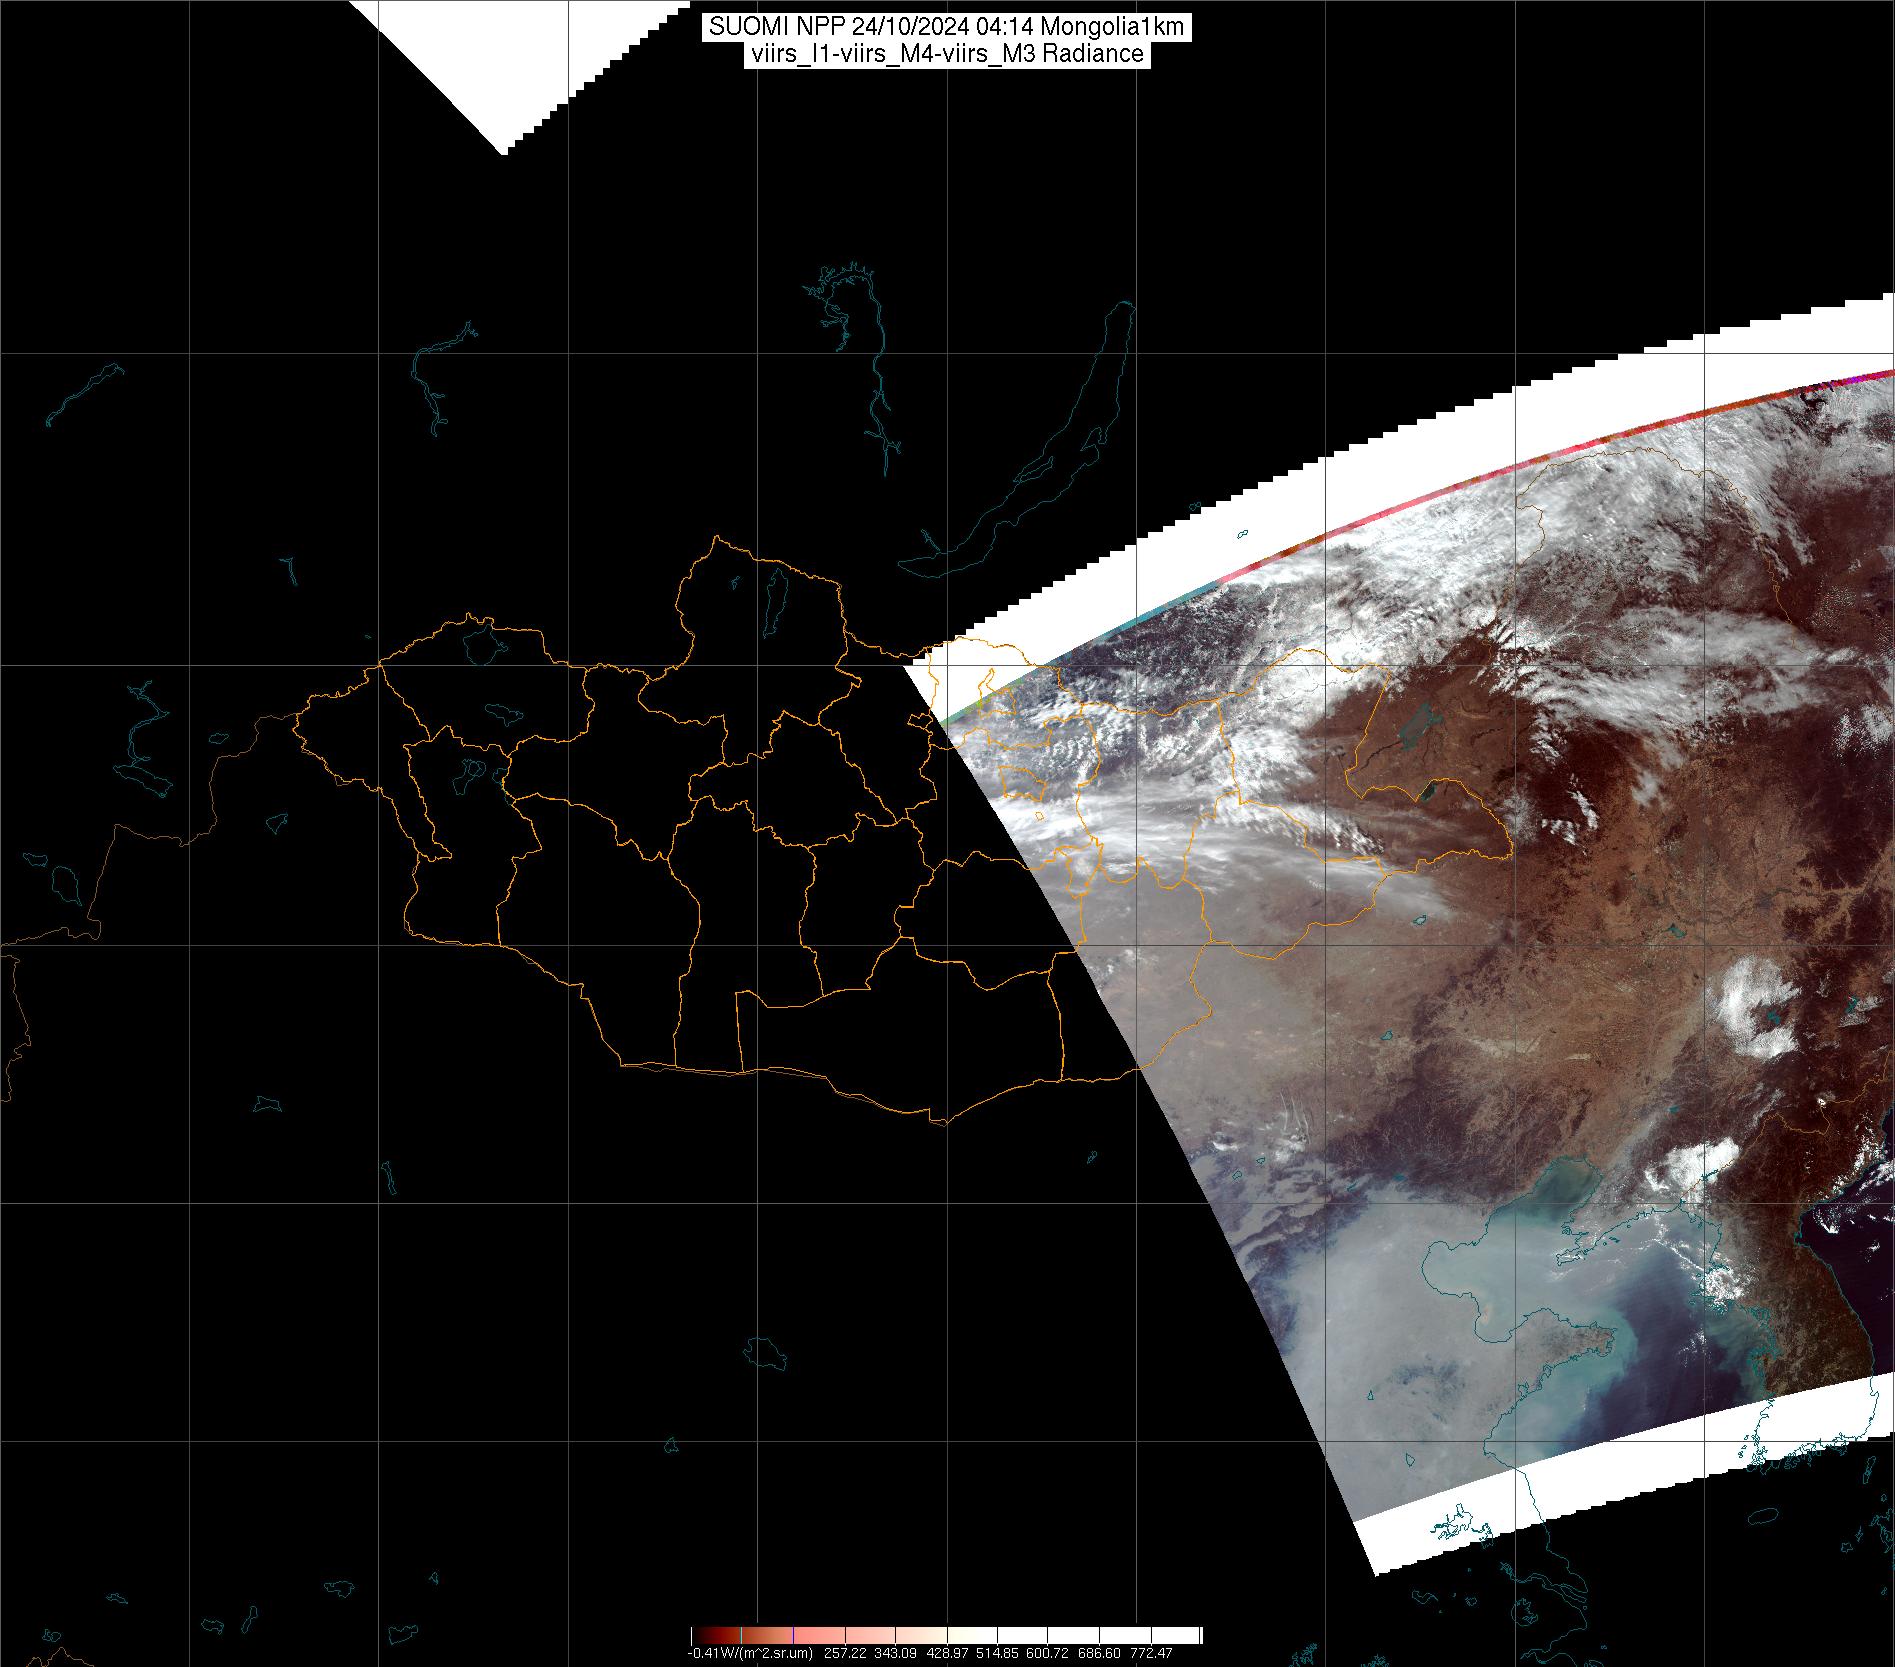Select the 772.47 colorbar scale label

coord(1150,1654)
